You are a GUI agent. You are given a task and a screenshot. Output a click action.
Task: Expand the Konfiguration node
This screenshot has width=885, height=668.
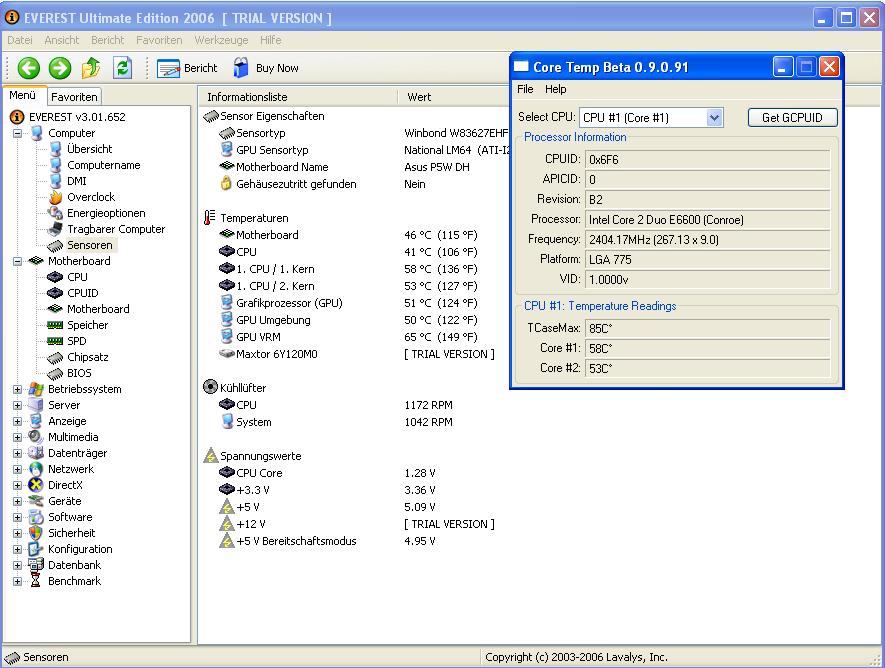[17, 549]
